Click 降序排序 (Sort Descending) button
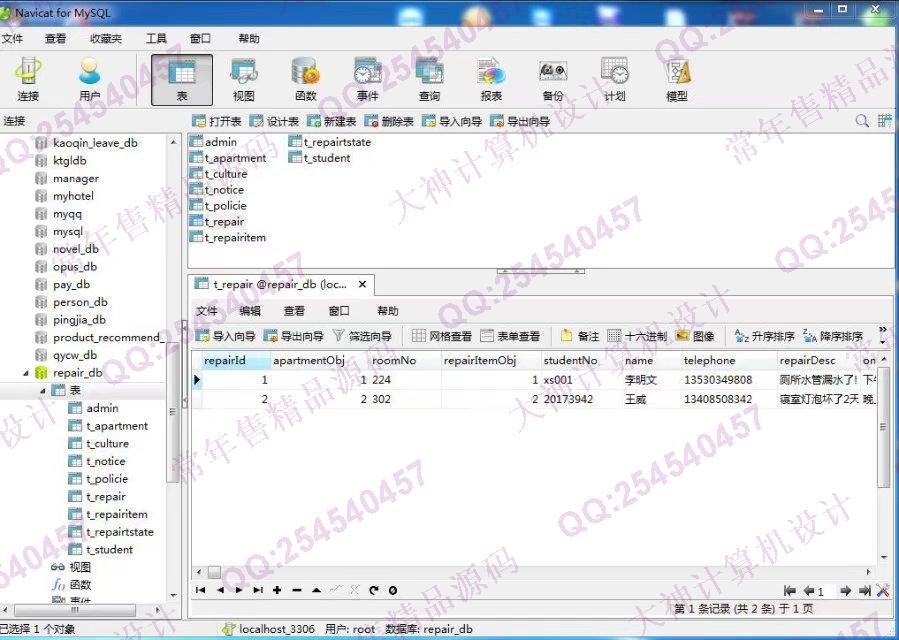This screenshot has height=640, width=899. coord(832,336)
